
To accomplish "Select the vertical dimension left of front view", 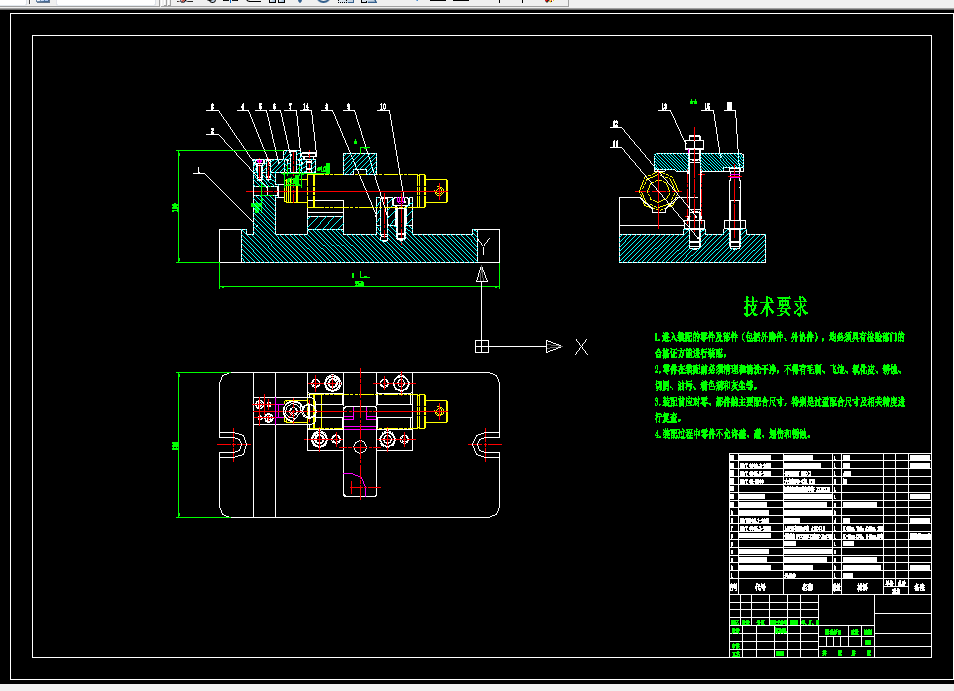I will point(176,207).
